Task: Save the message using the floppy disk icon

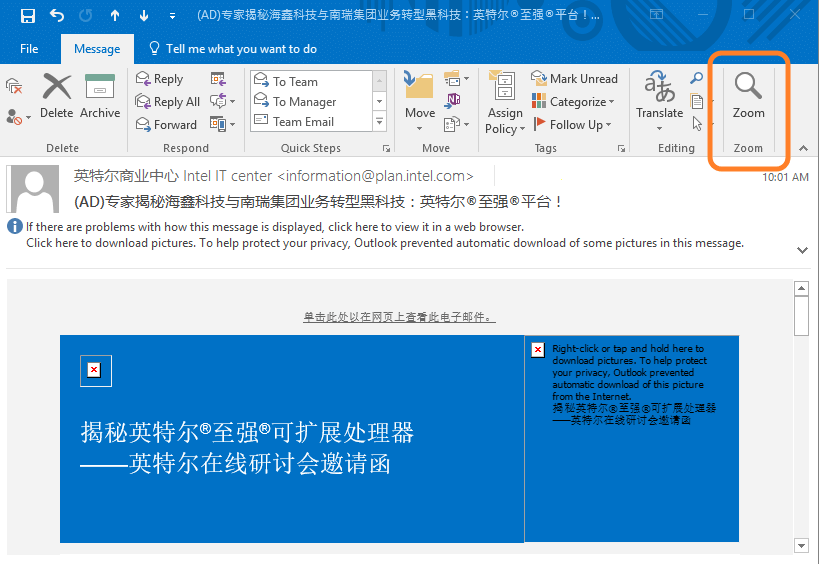Action: pos(28,16)
